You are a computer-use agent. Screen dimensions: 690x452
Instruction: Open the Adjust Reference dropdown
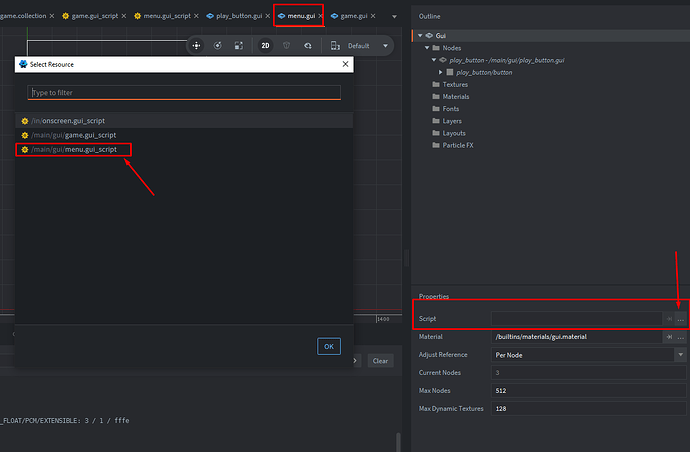[x=680, y=355]
